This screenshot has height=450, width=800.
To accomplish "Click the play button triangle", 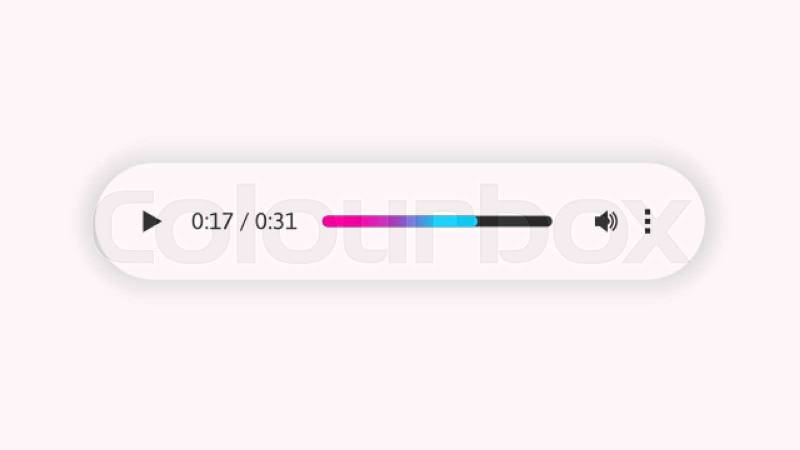I will [152, 221].
